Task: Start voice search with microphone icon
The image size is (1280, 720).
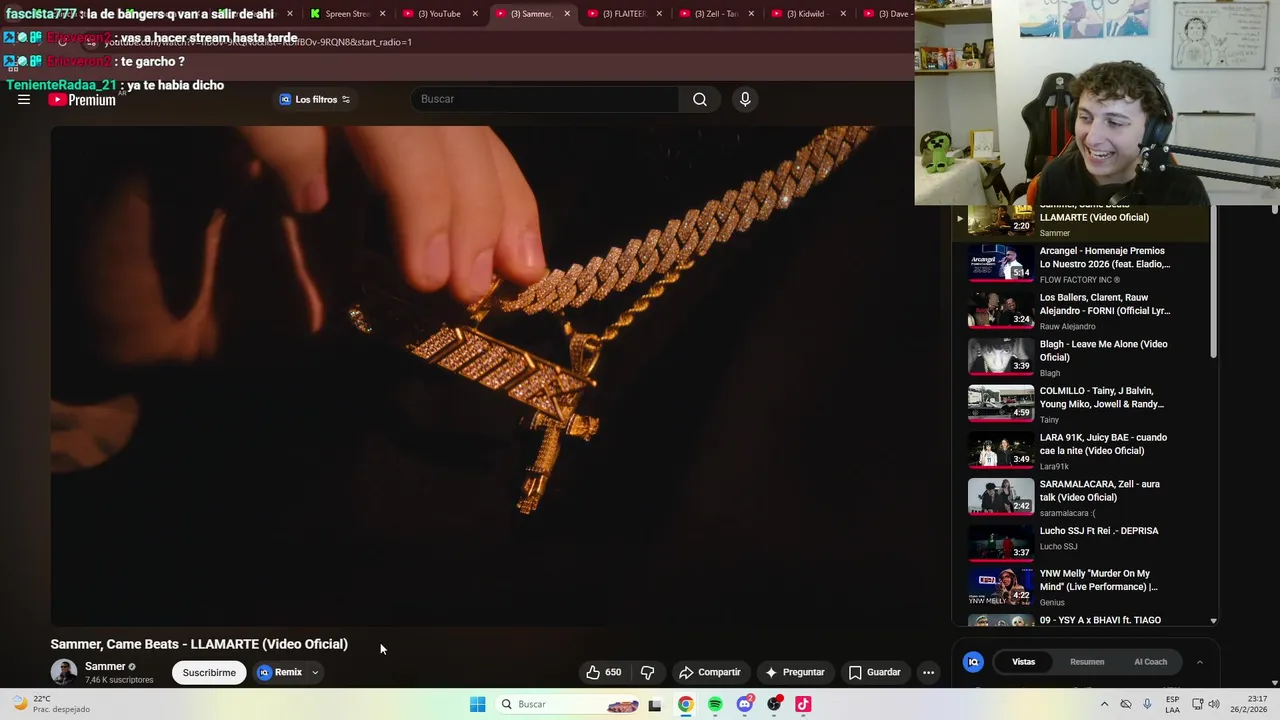Action: click(x=745, y=99)
